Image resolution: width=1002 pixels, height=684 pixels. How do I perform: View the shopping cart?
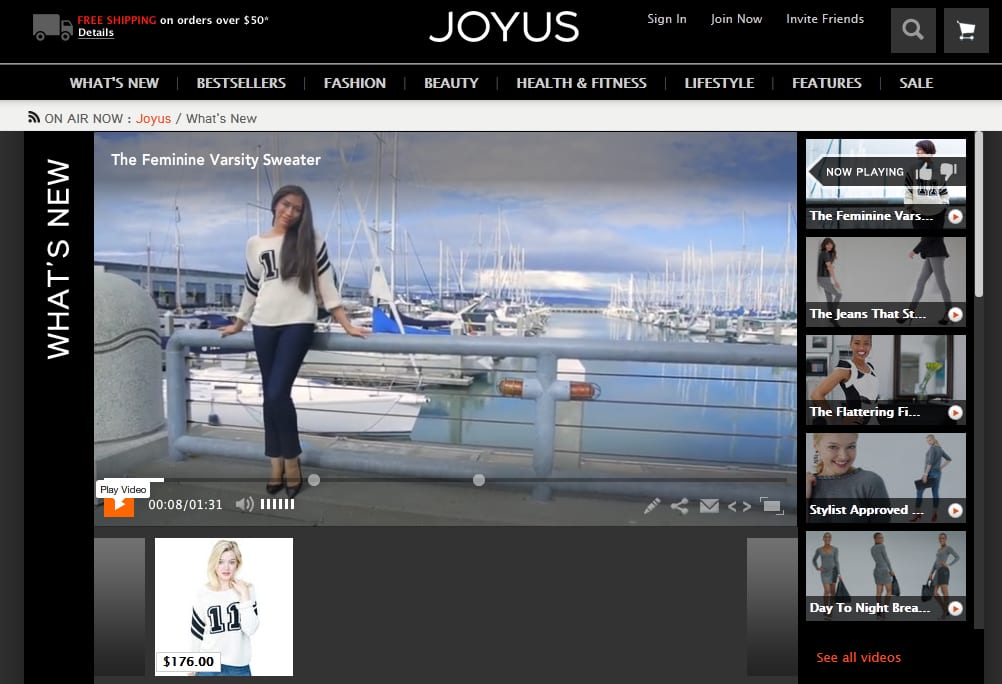click(x=965, y=30)
